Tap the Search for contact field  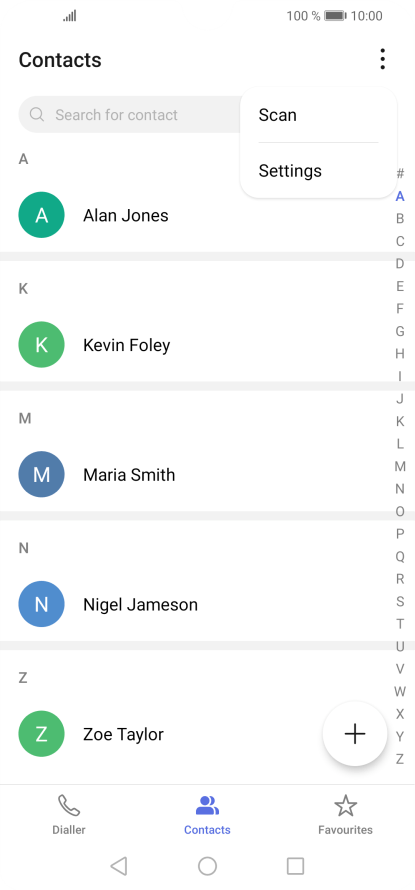coord(131,115)
